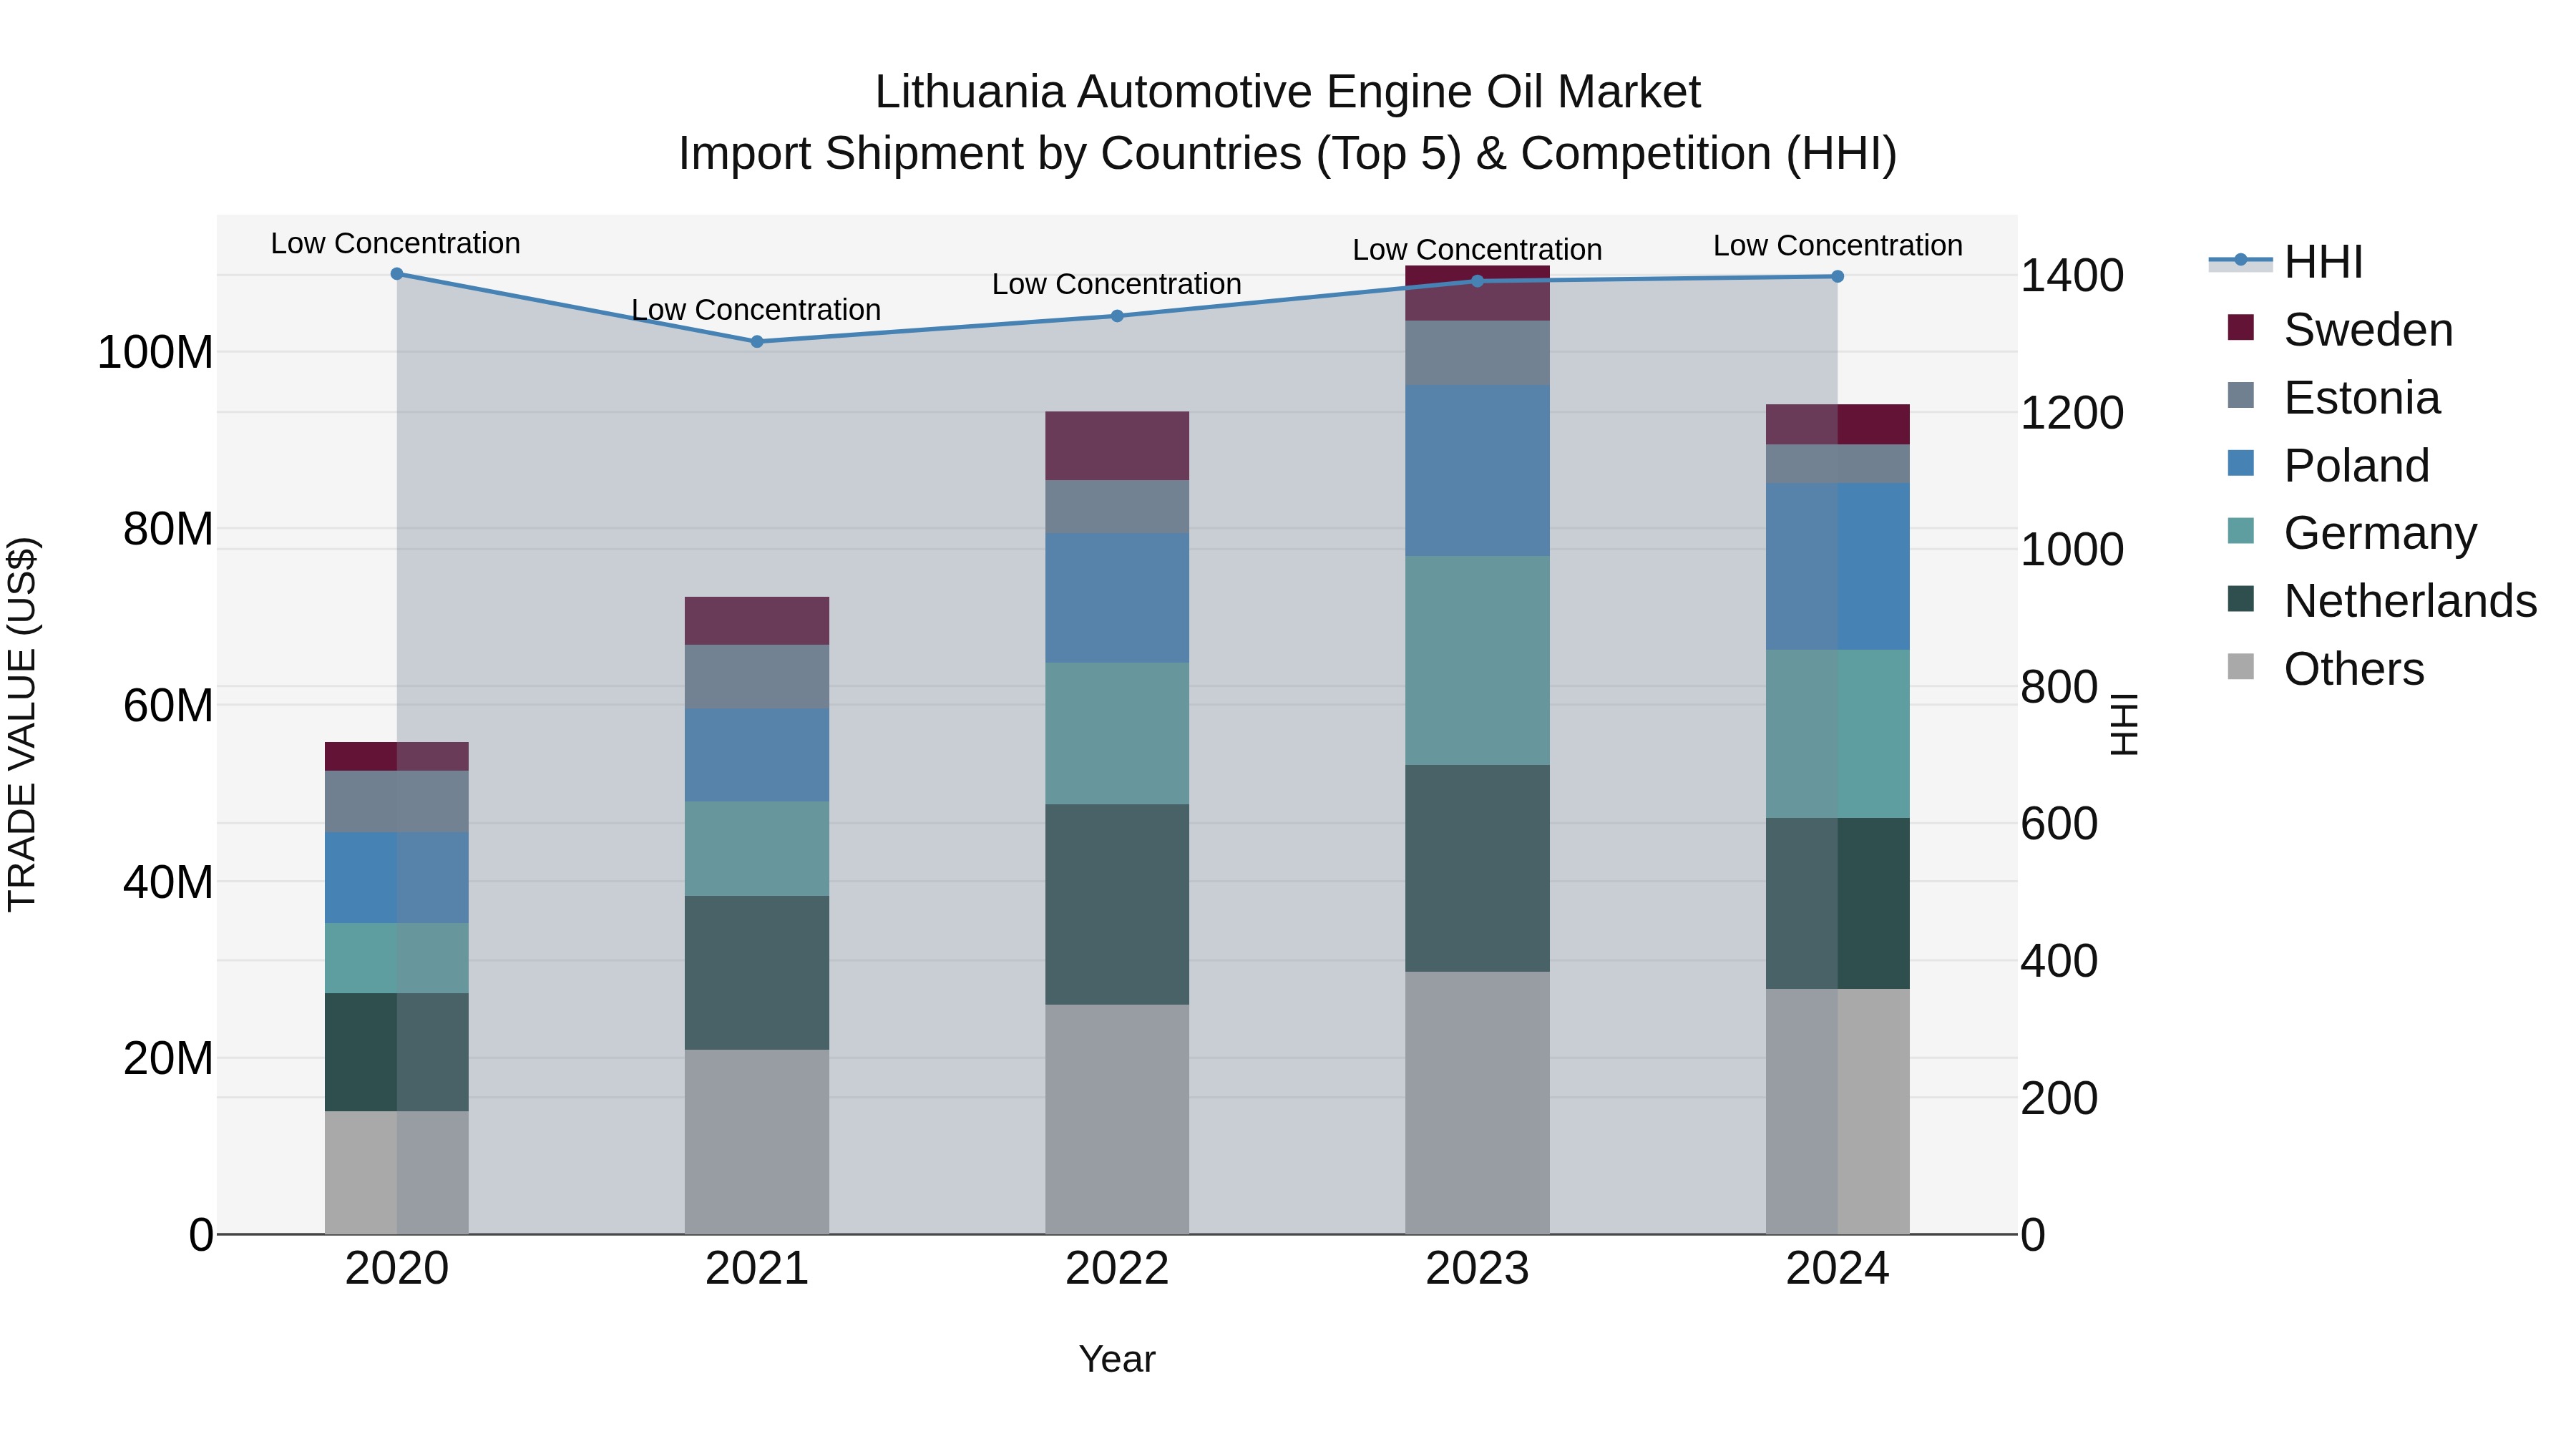Click the 100M trade value tick label
The image size is (2576, 1449).
(x=155, y=352)
